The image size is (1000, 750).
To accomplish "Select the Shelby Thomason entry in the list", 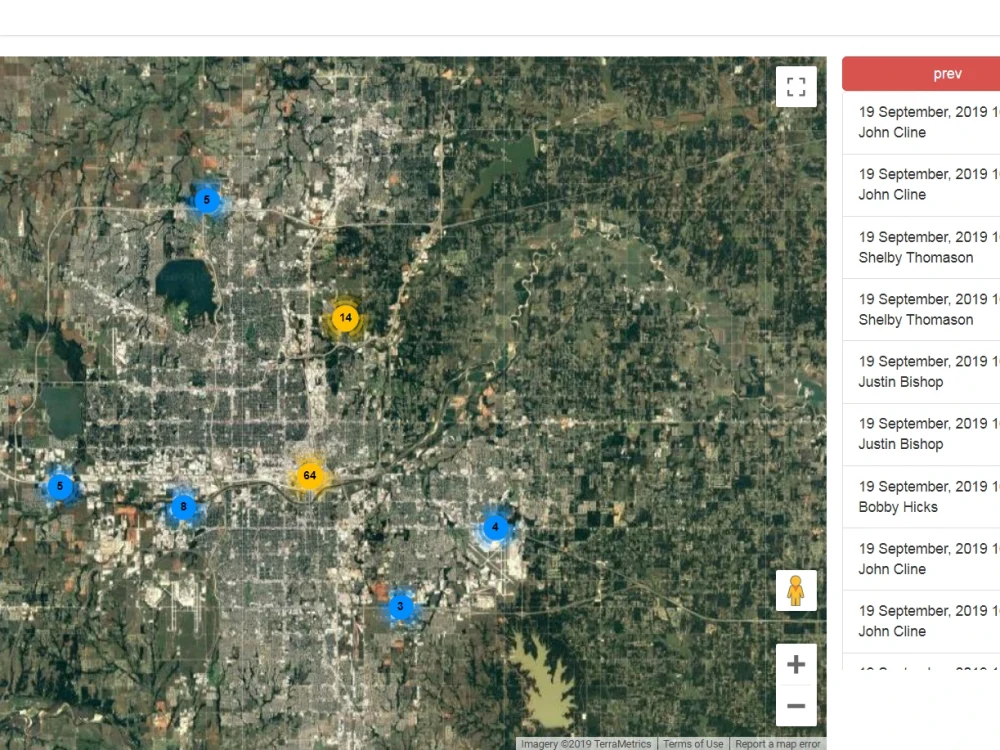I will [920, 247].
